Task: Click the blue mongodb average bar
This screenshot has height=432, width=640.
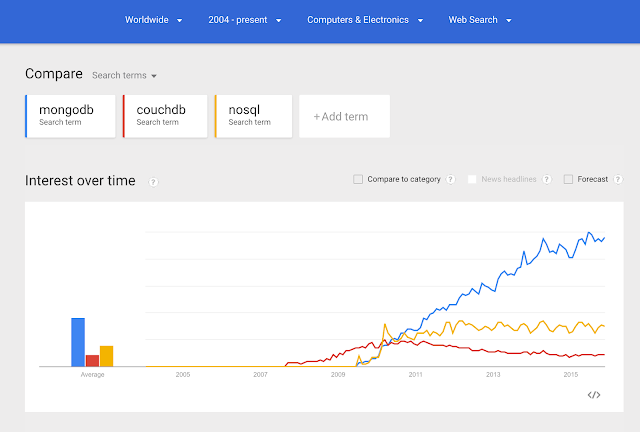Action: pos(78,342)
